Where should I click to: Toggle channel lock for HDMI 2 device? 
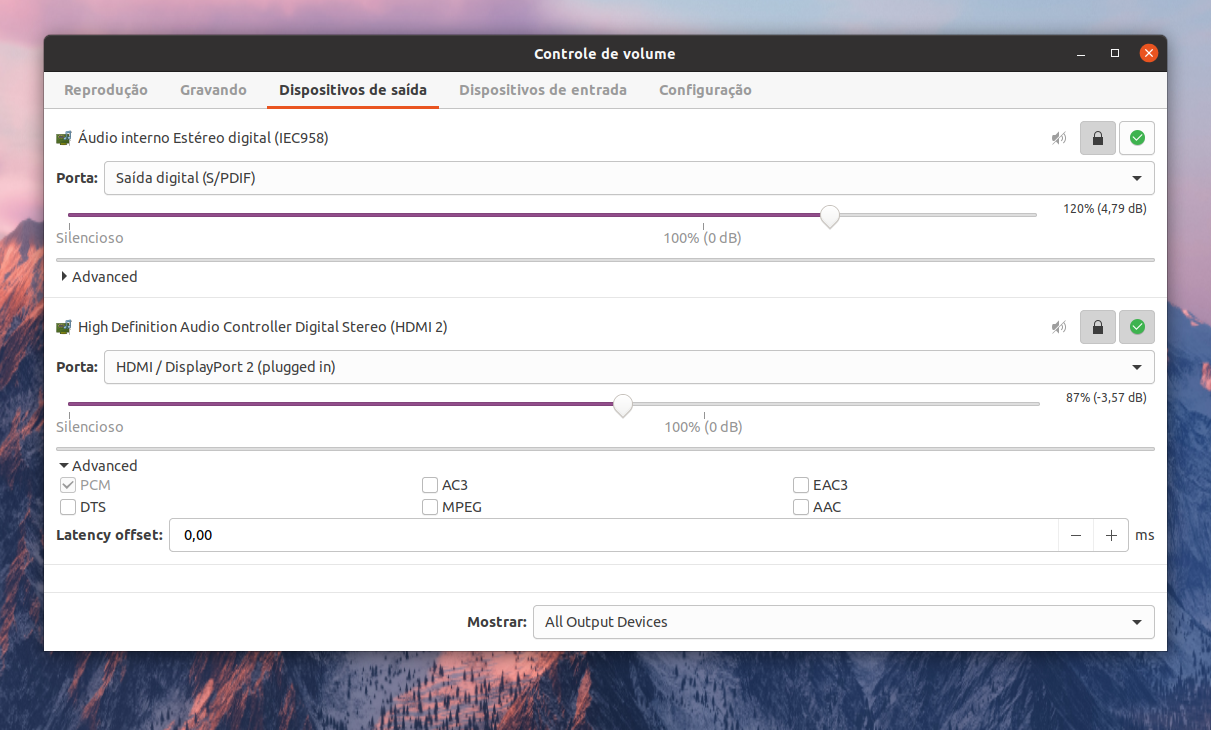pyautogui.click(x=1098, y=327)
